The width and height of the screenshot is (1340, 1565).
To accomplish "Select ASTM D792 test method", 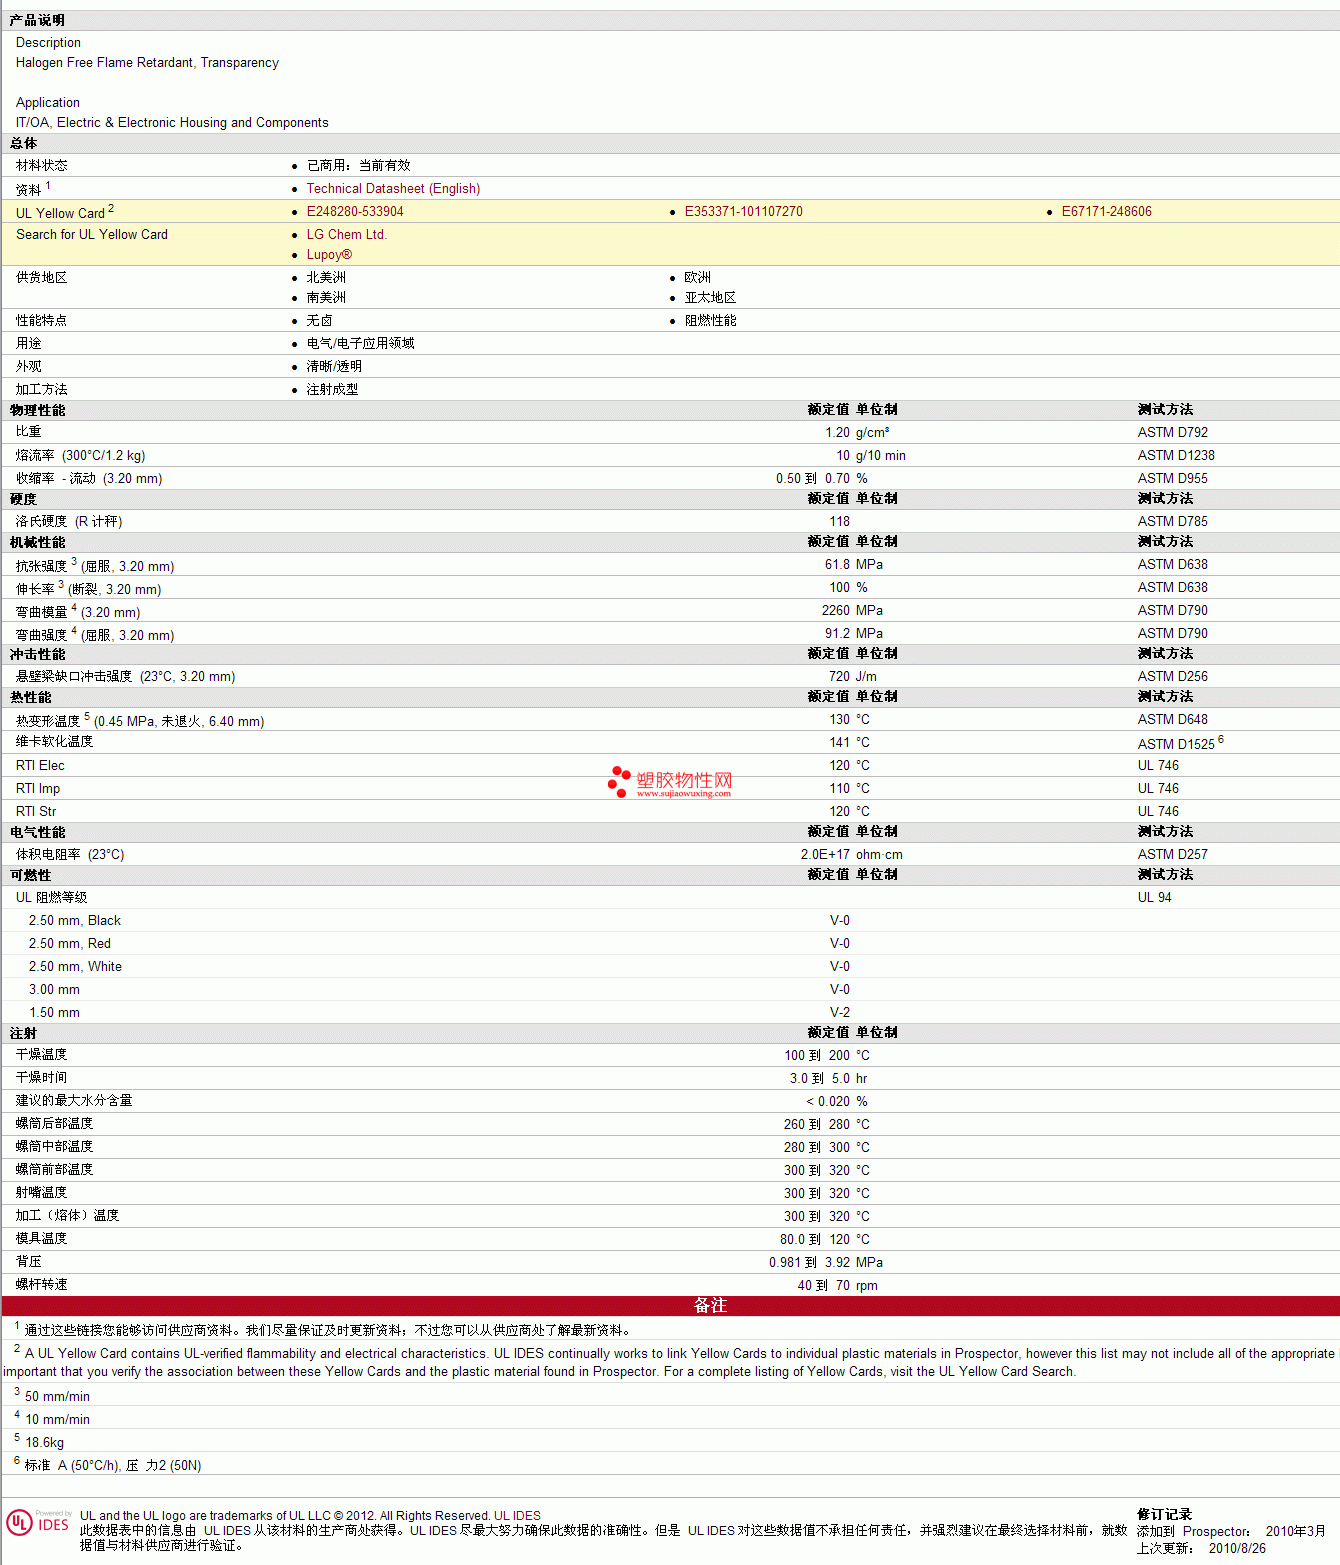I will (1172, 432).
